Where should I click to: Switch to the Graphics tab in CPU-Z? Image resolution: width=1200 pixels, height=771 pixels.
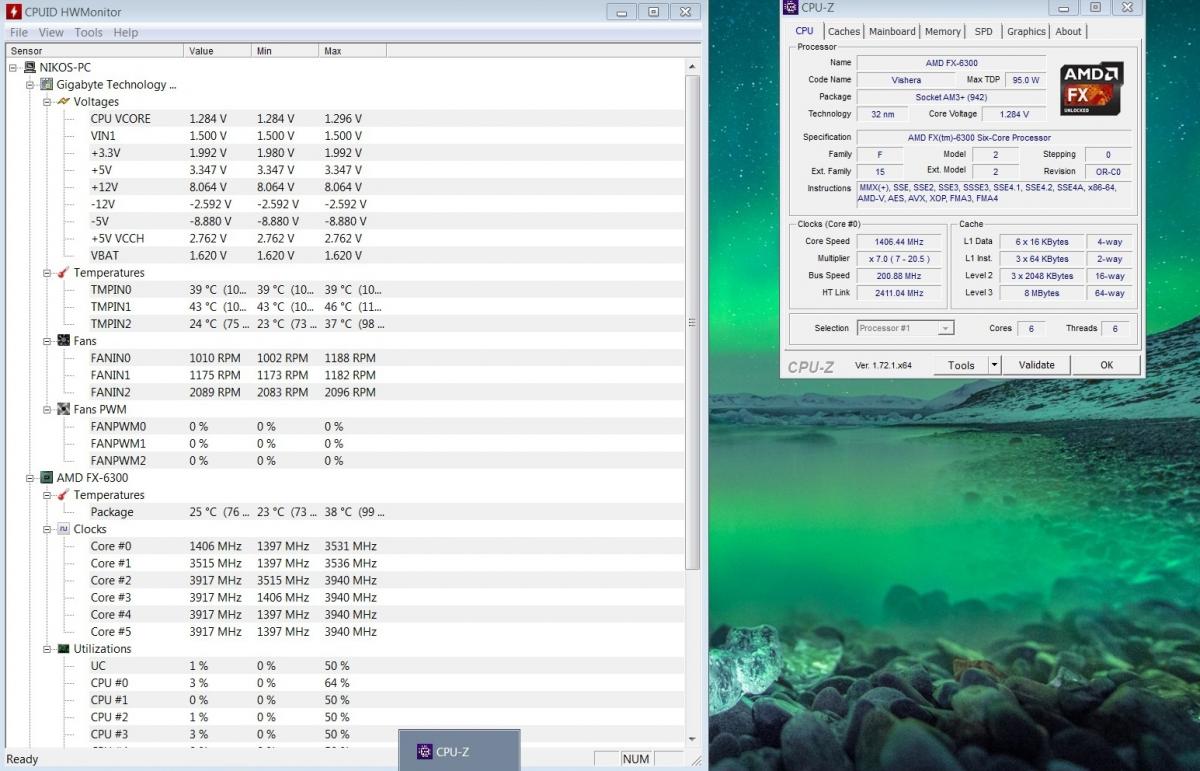click(1026, 32)
